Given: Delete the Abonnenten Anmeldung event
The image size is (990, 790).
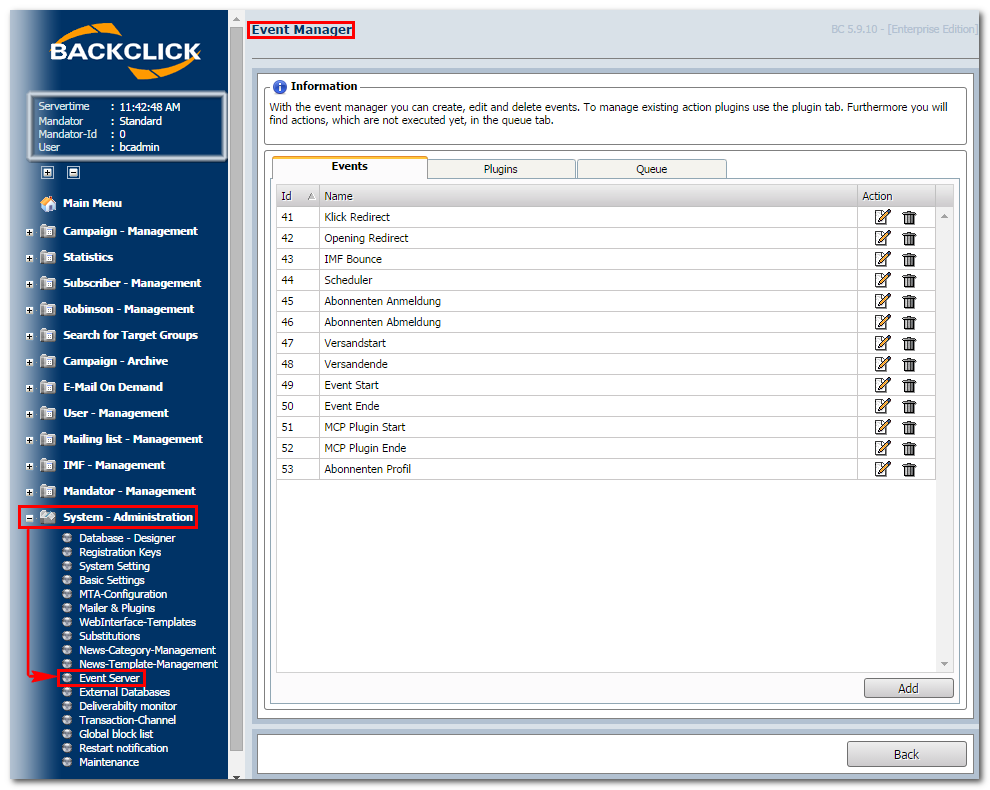Looking at the screenshot, I should coord(909,302).
